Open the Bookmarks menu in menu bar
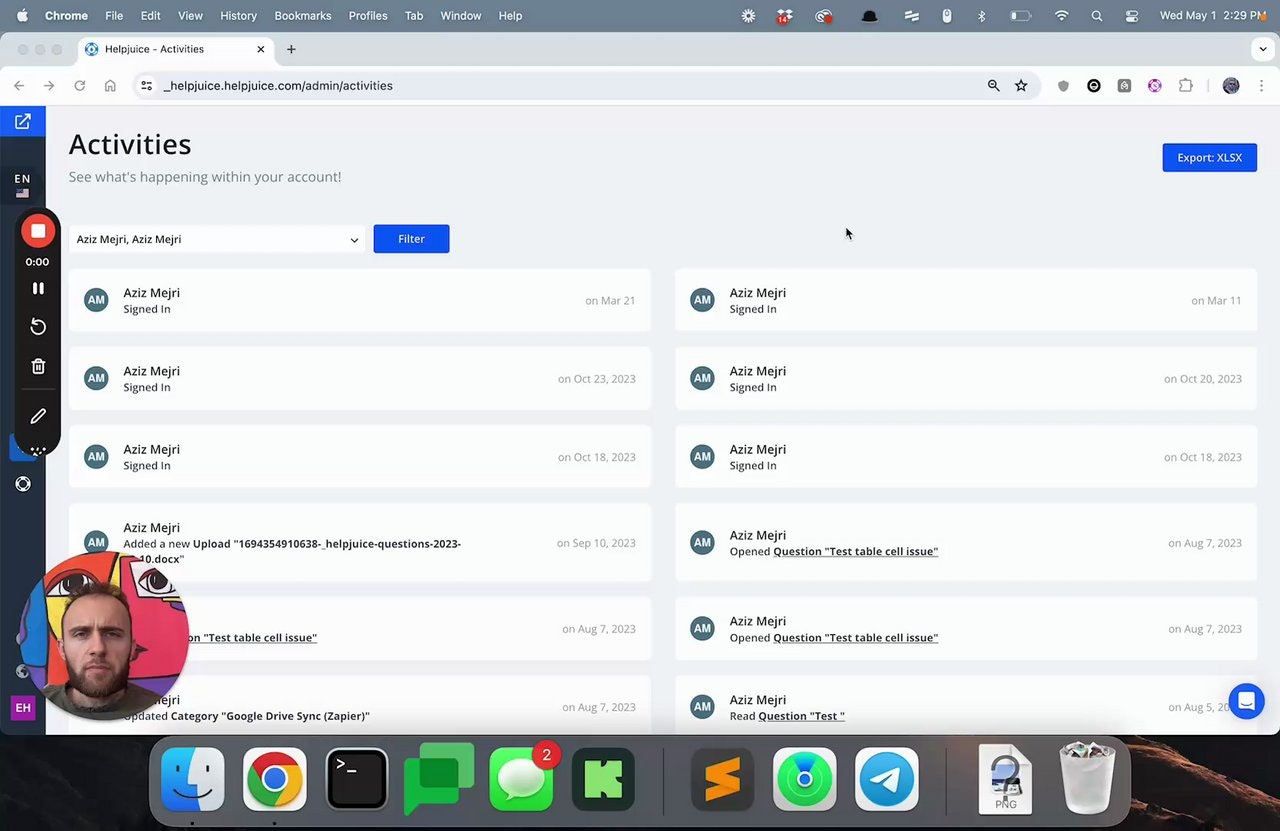Image resolution: width=1280 pixels, height=831 pixels. [x=302, y=16]
